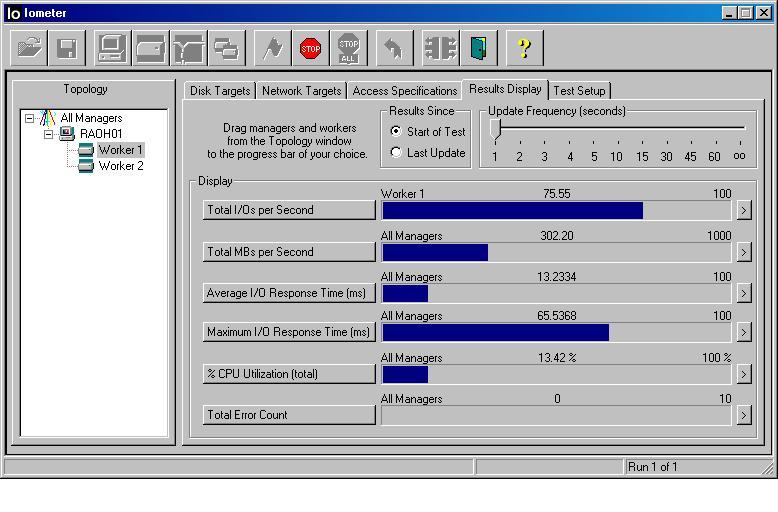
Task: Click Run 1 of 1 status text
Action: (x=652, y=467)
